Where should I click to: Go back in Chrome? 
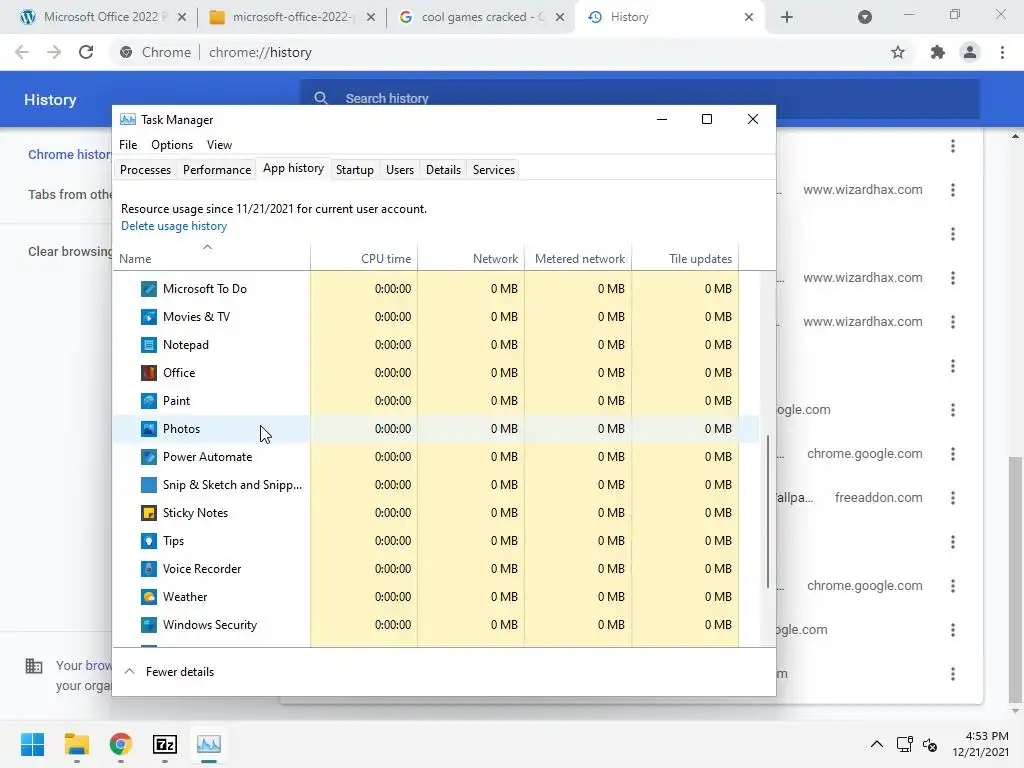[x=22, y=52]
